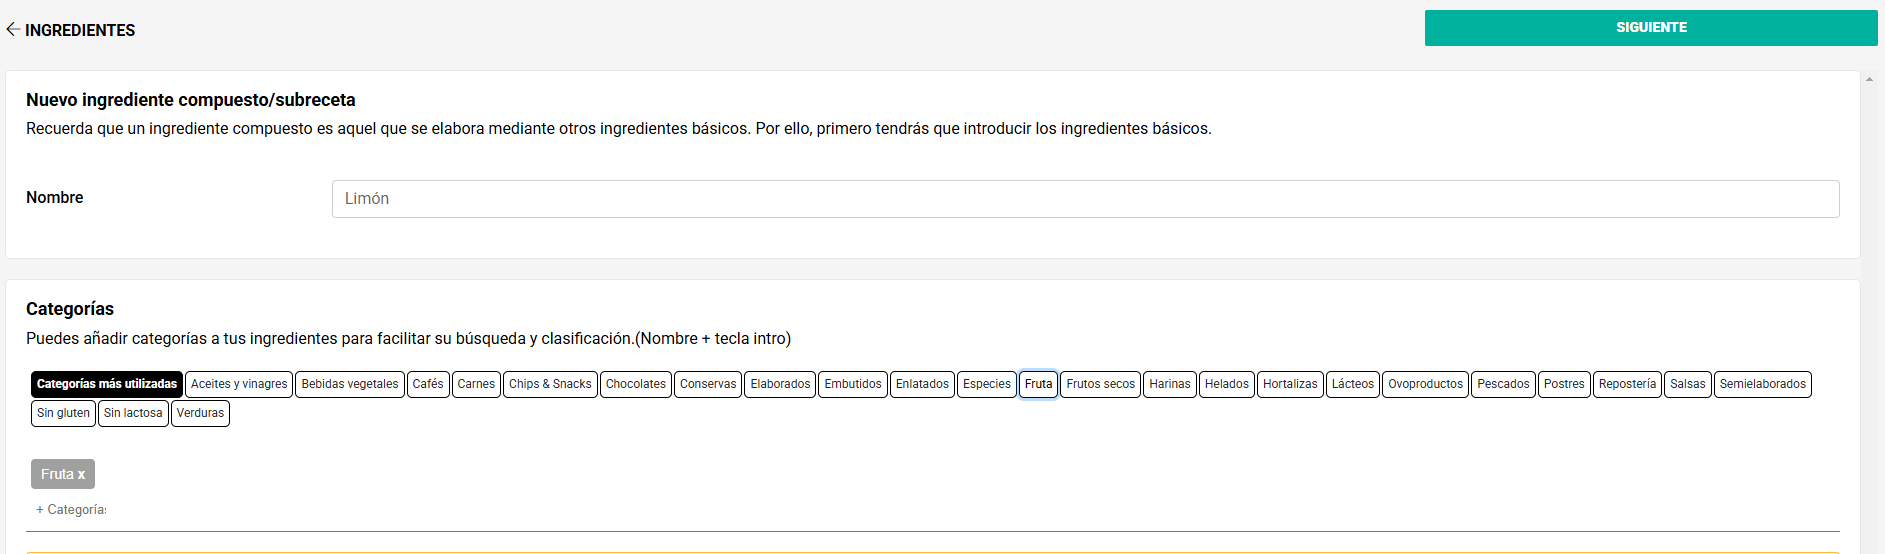Screen dimensions: 1885x554
Task: Toggle the Sin gluten category
Action: [63, 413]
